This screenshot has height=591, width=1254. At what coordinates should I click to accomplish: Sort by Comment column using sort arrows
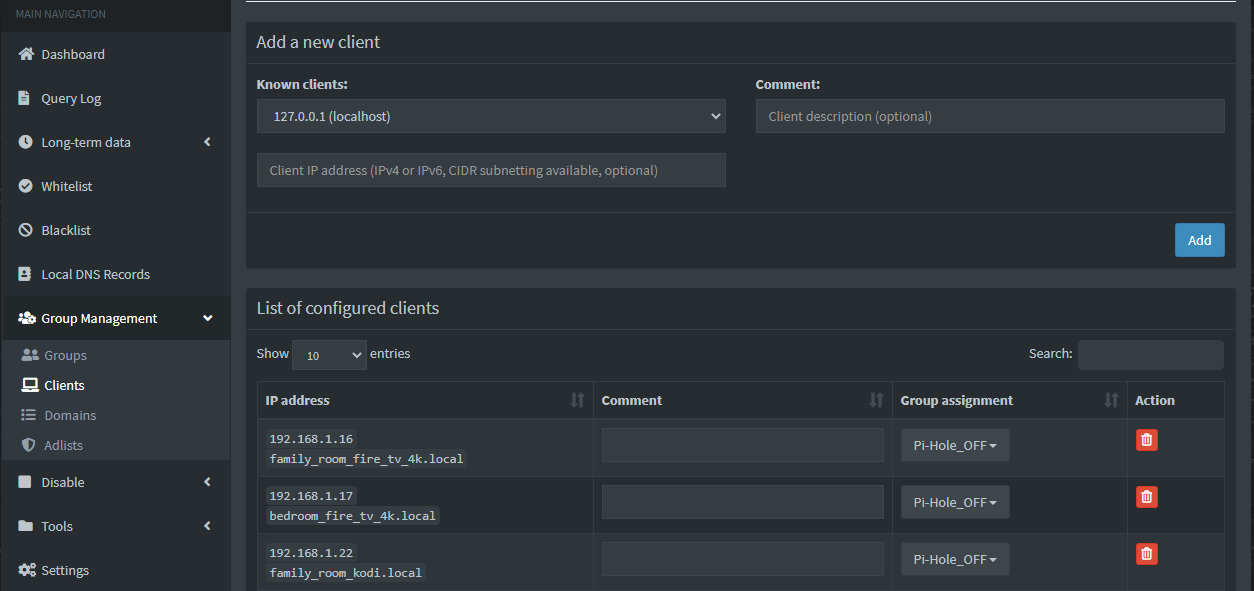(876, 400)
